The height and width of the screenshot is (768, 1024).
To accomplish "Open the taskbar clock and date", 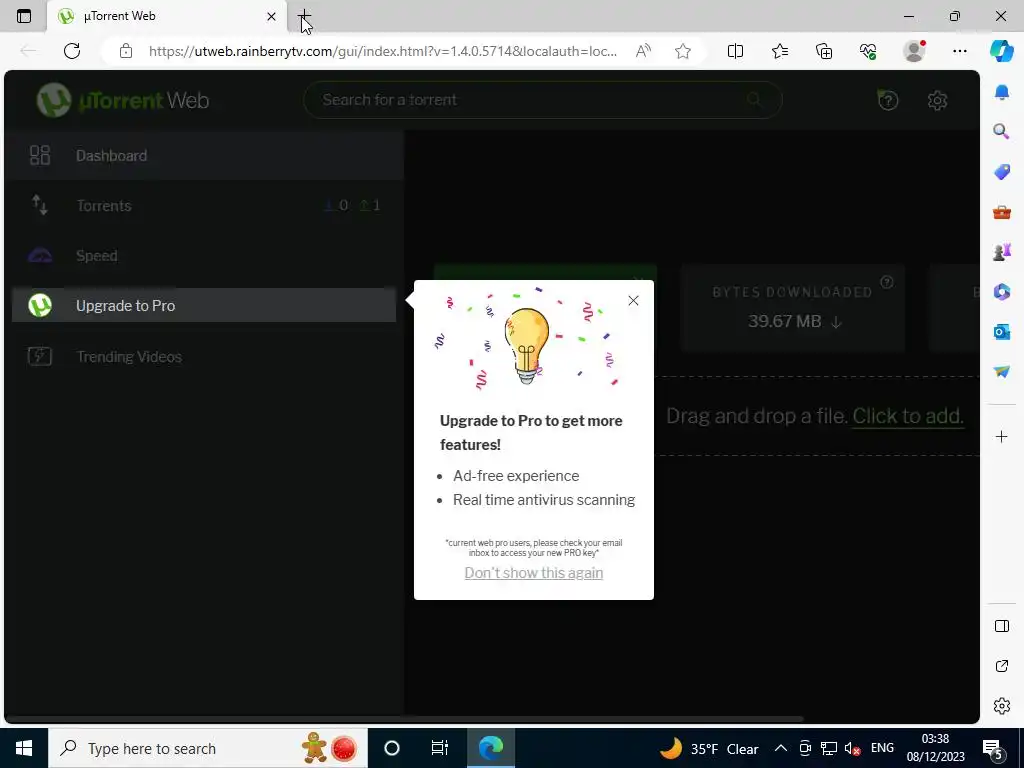I will (x=935, y=748).
